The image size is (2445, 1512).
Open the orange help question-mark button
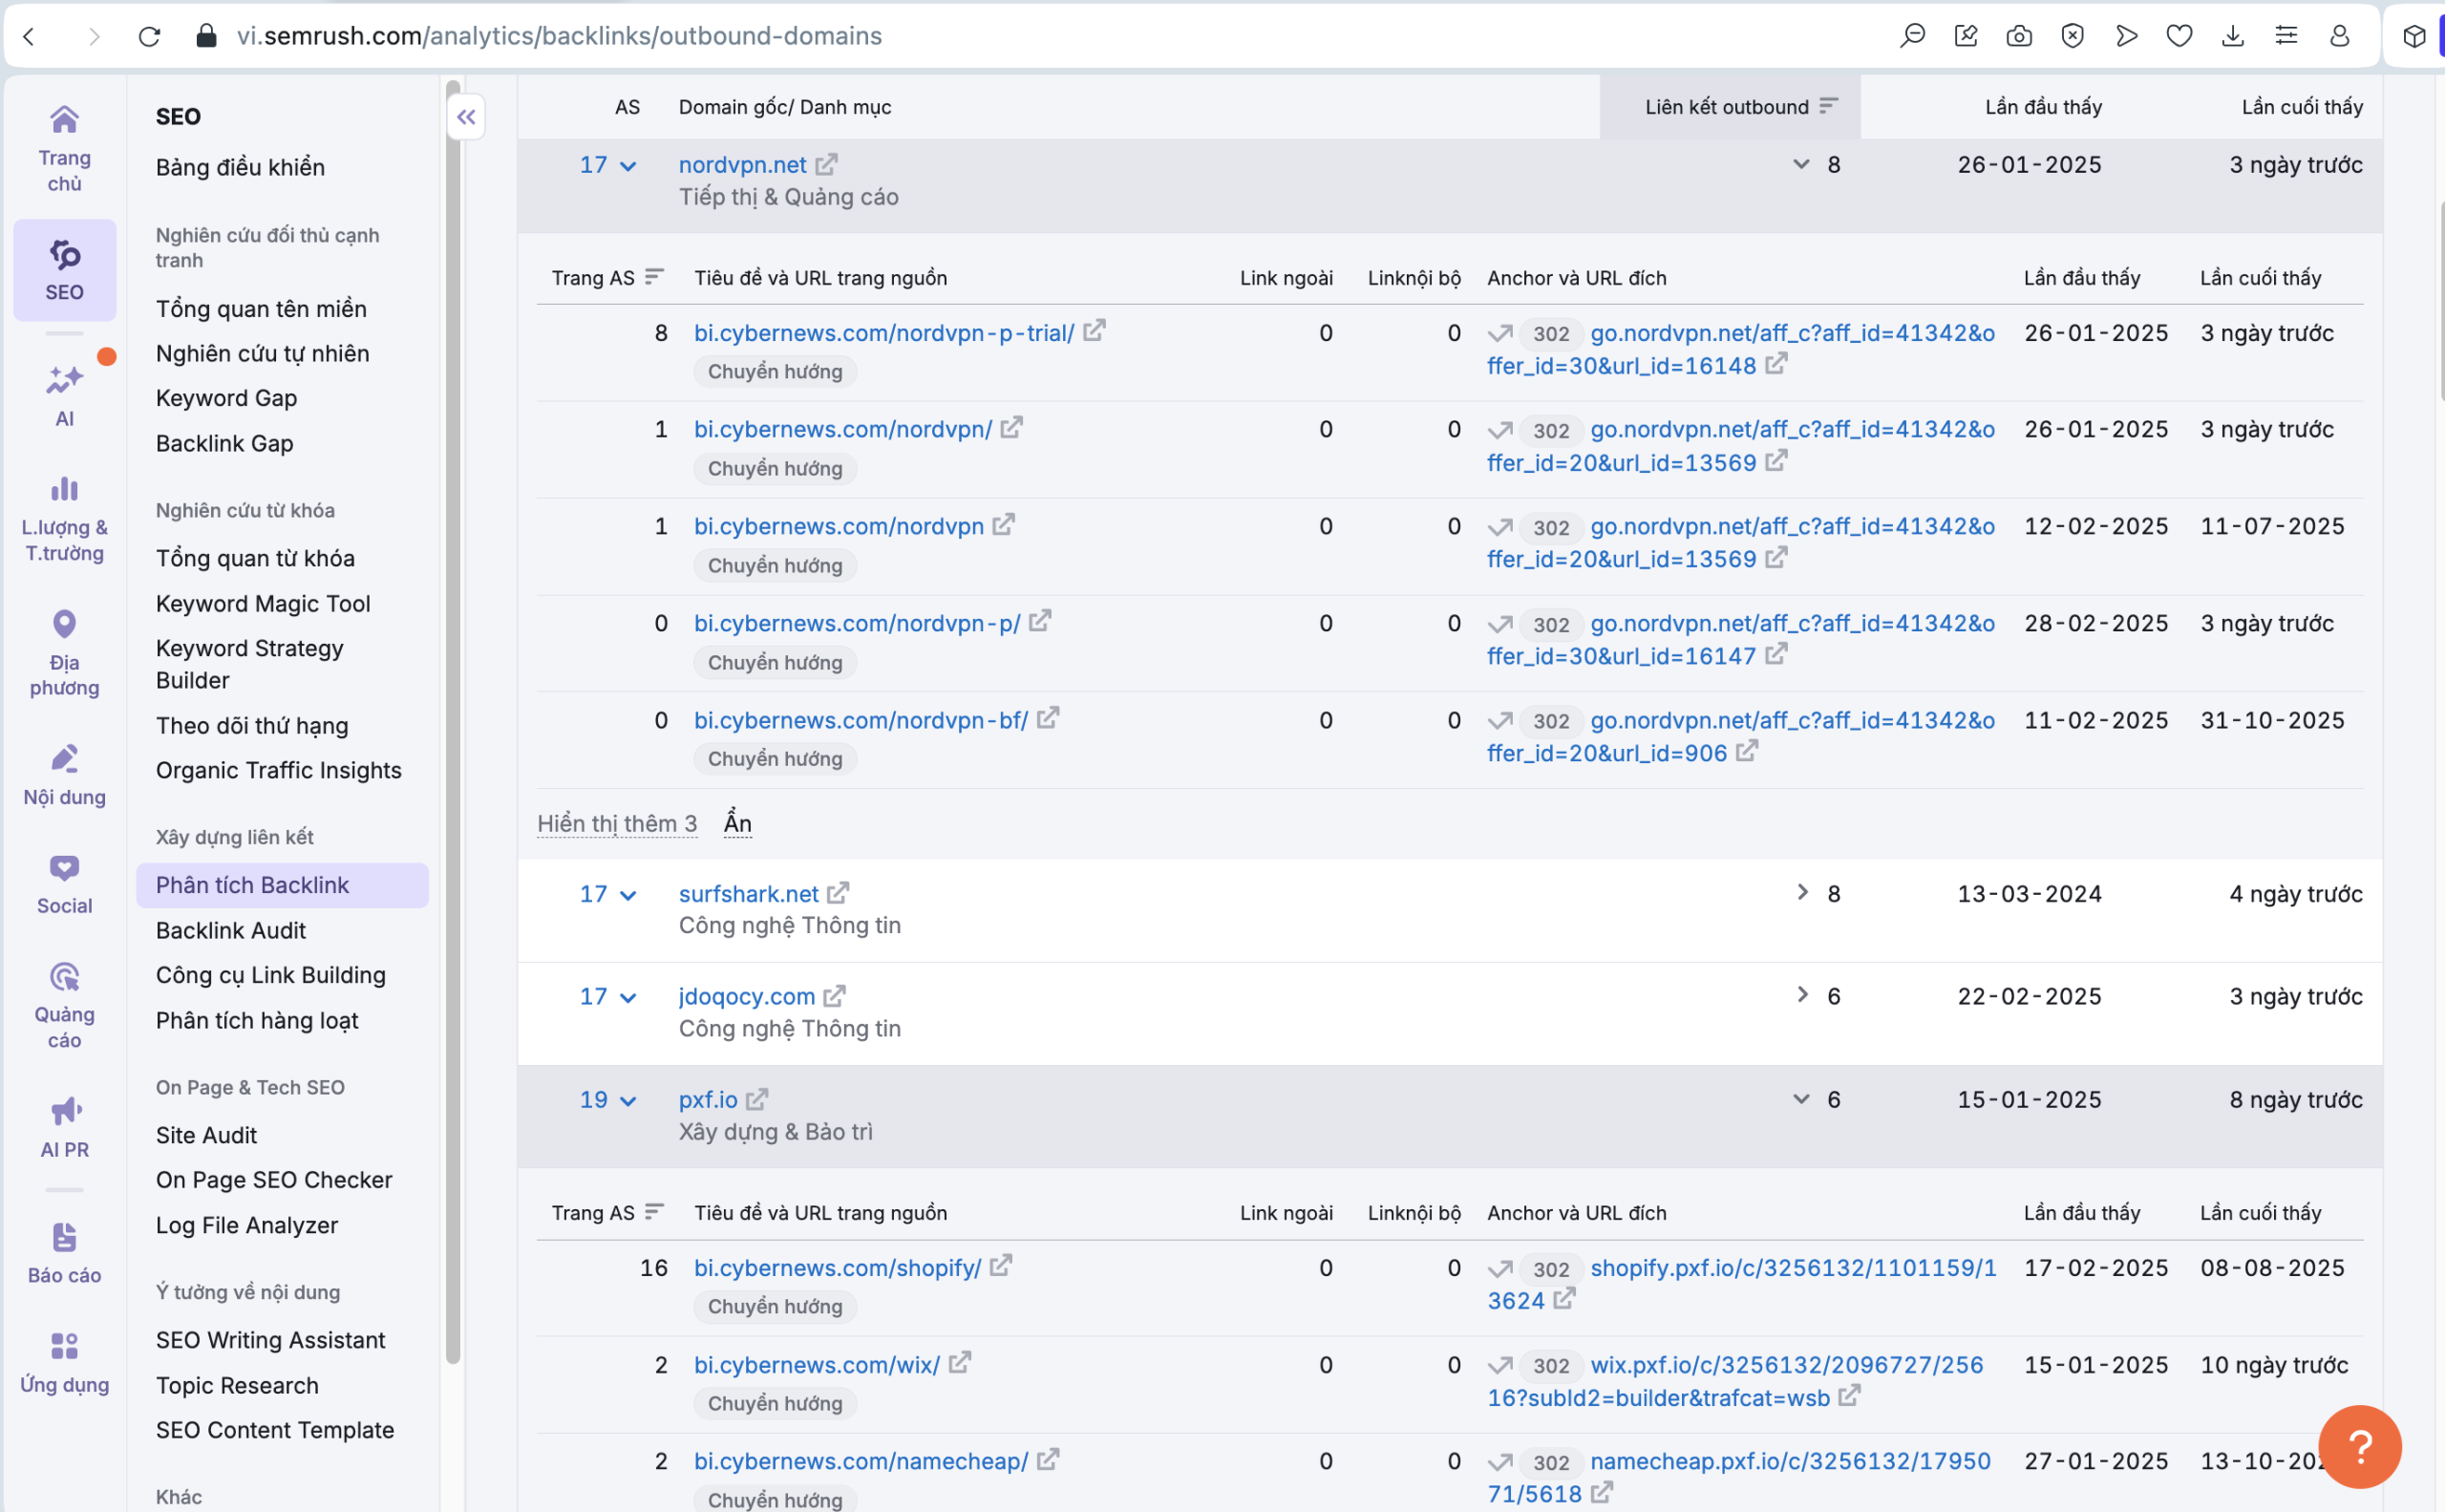(x=2358, y=1445)
